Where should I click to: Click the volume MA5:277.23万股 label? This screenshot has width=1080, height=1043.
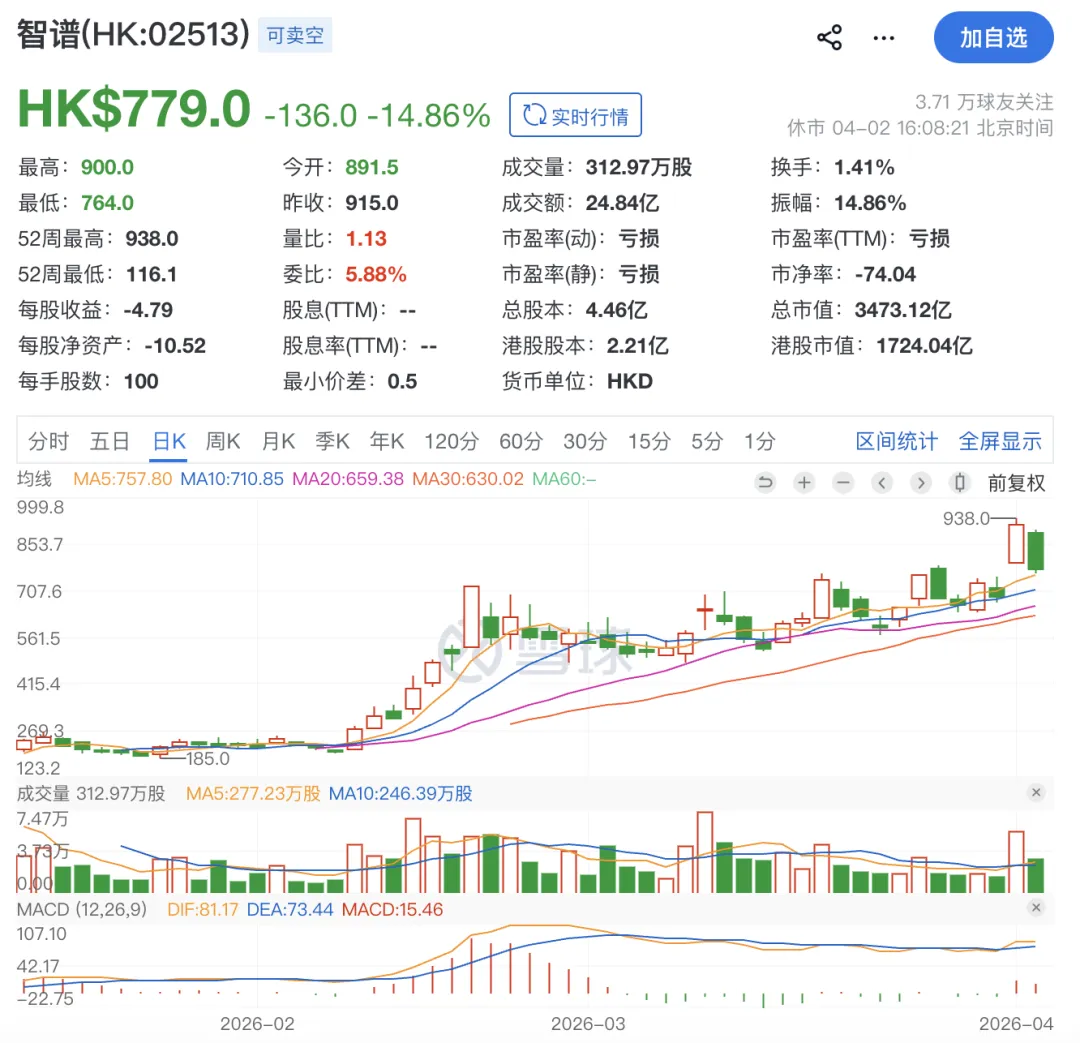point(253,794)
